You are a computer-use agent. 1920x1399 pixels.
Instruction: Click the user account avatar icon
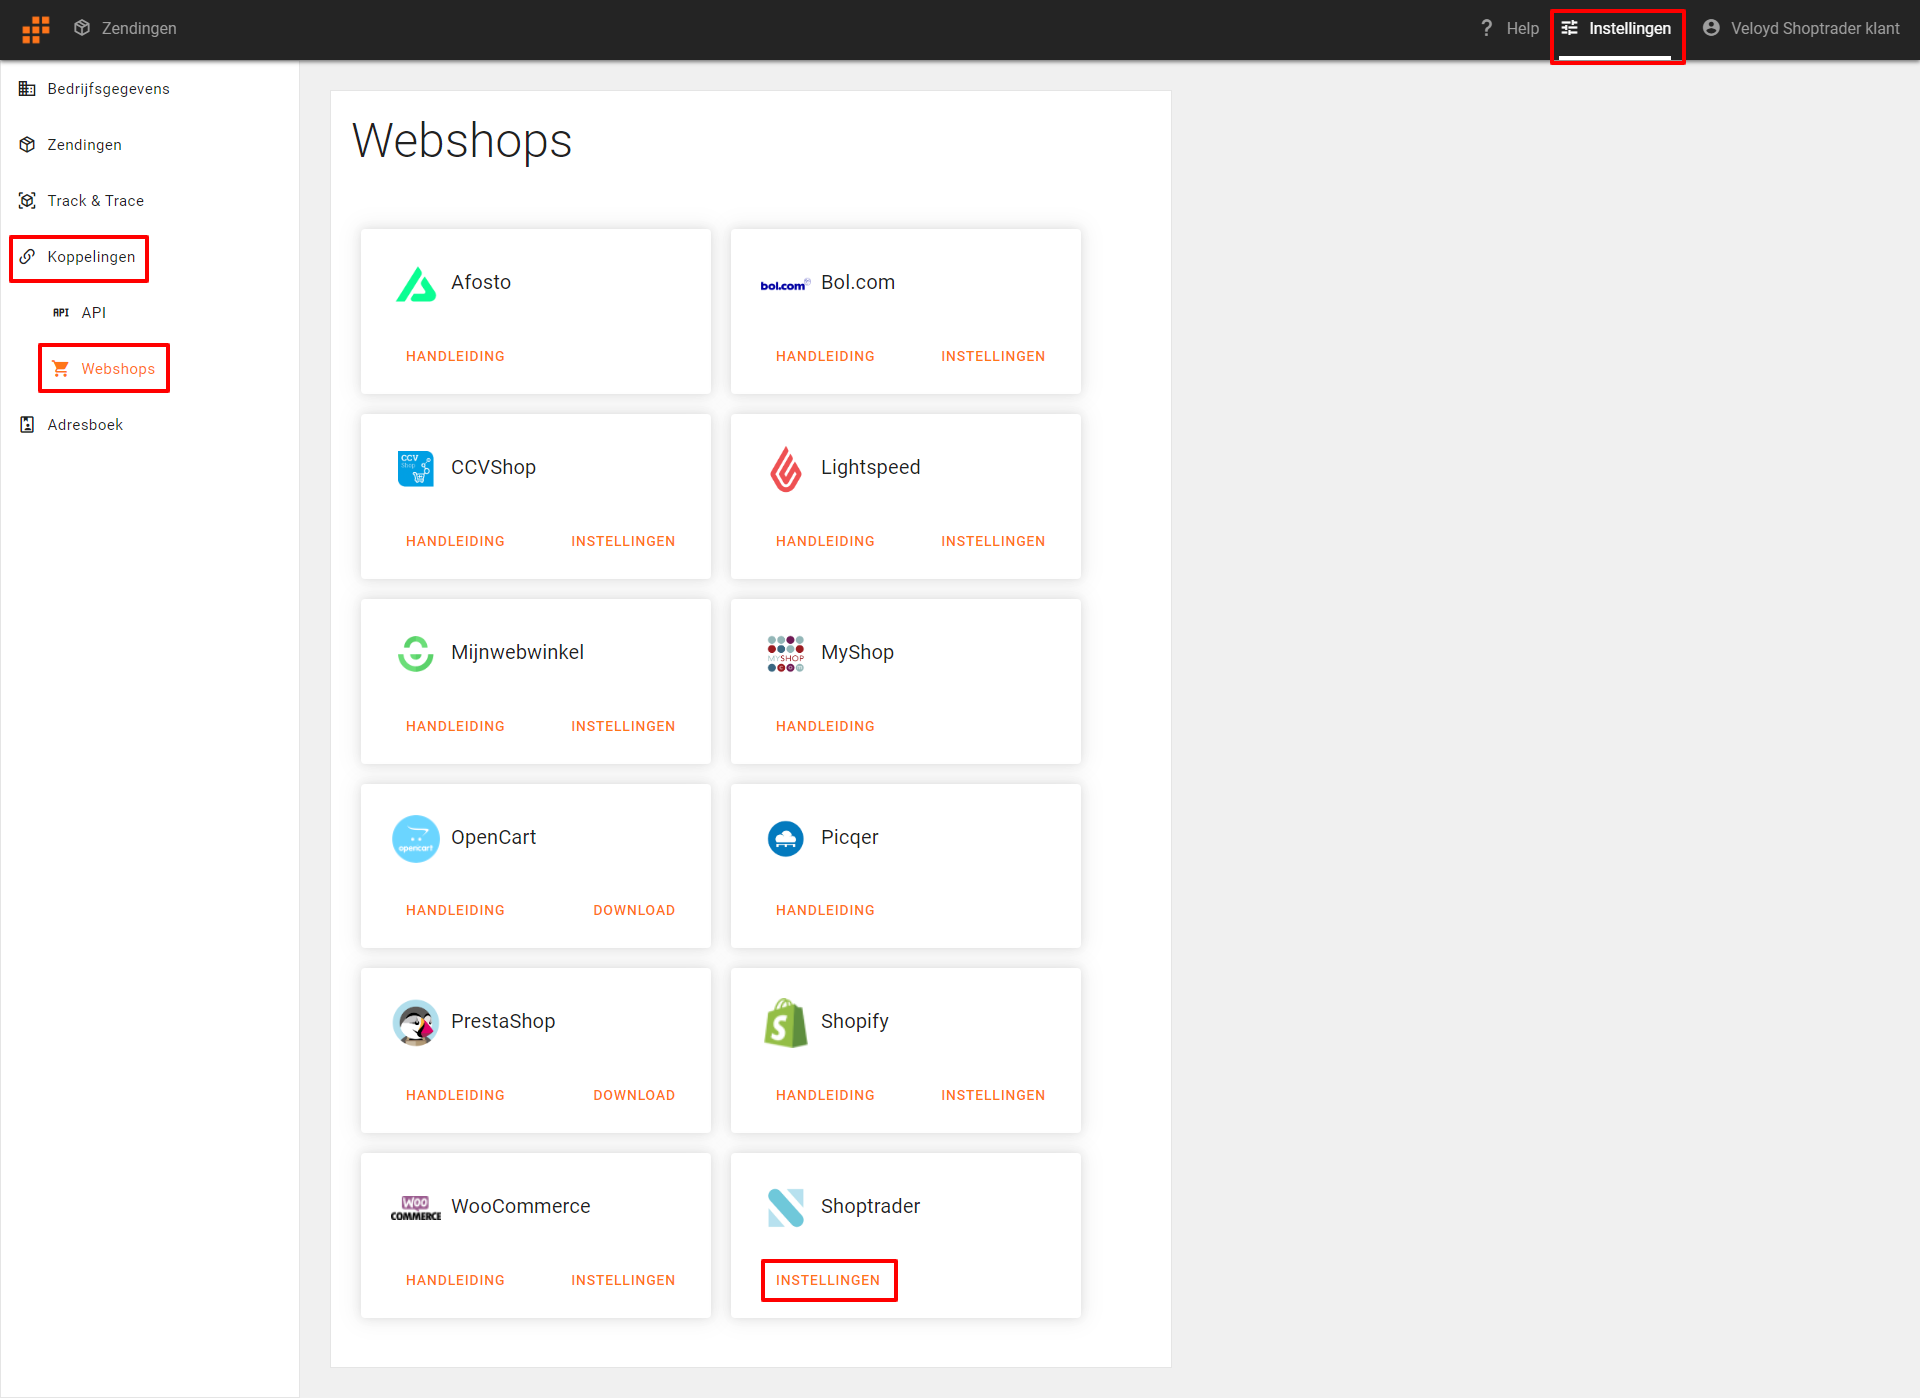[1711, 28]
